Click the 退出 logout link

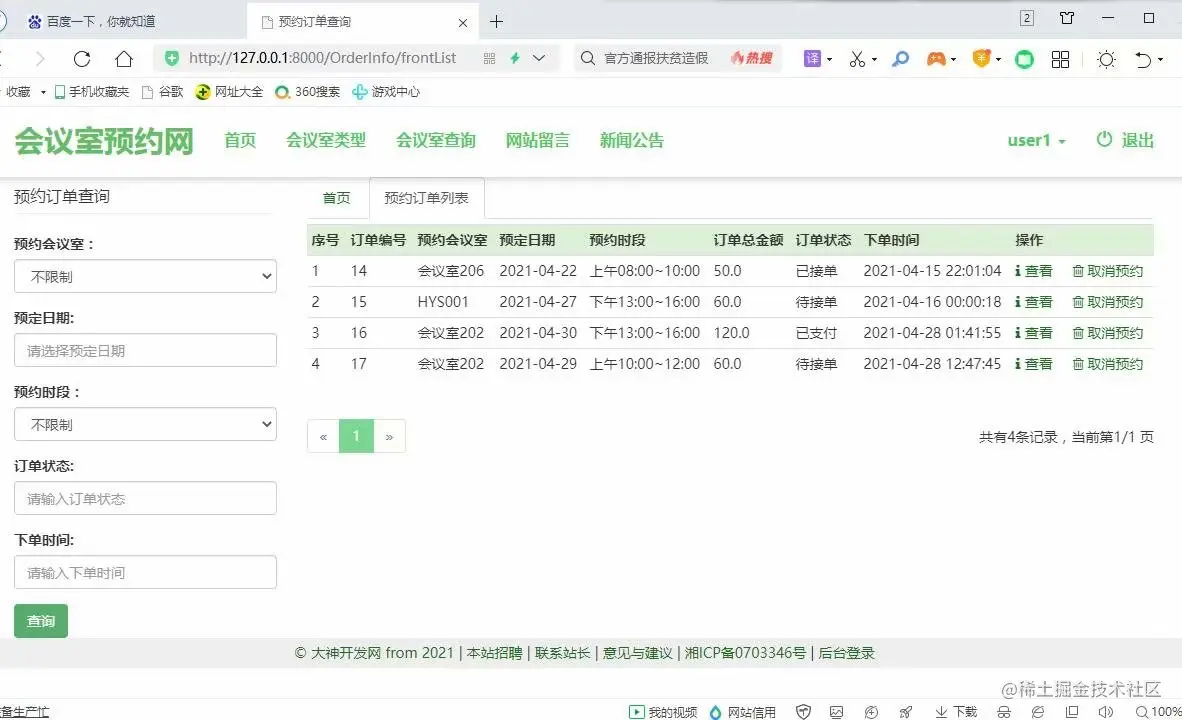pos(1125,140)
